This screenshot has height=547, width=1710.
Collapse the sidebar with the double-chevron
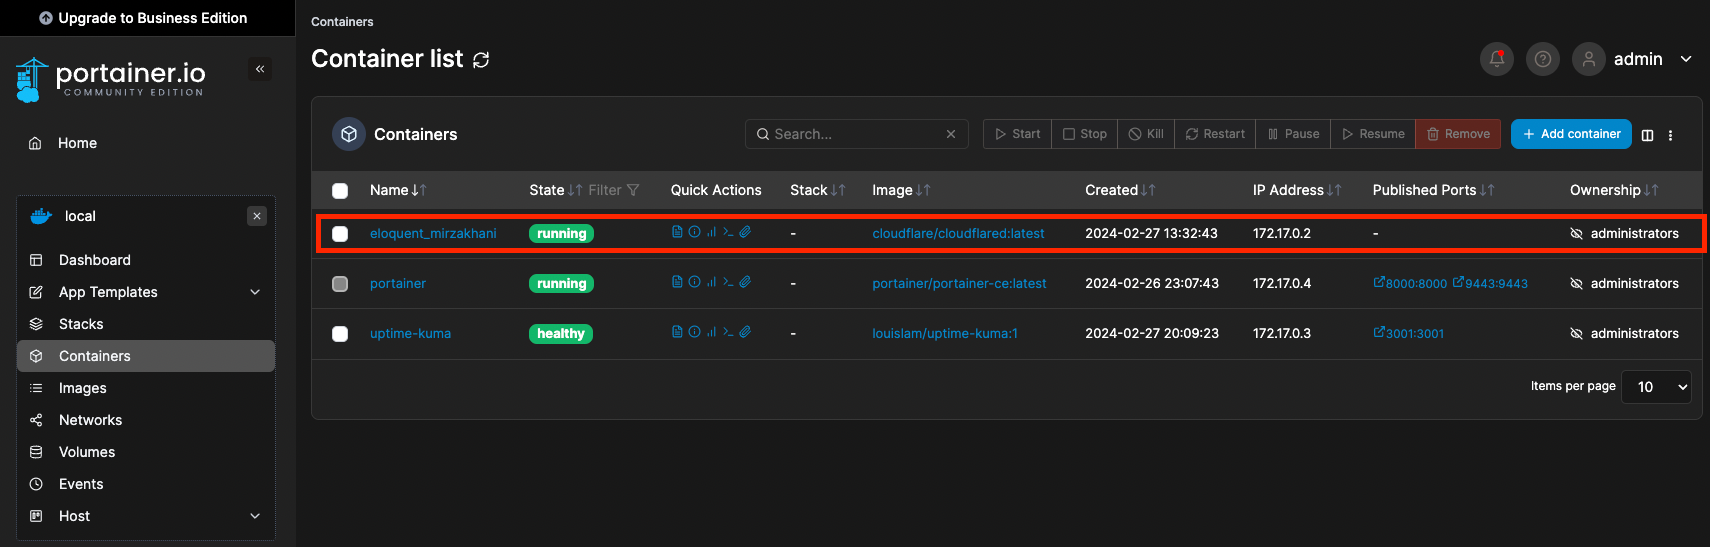(260, 69)
